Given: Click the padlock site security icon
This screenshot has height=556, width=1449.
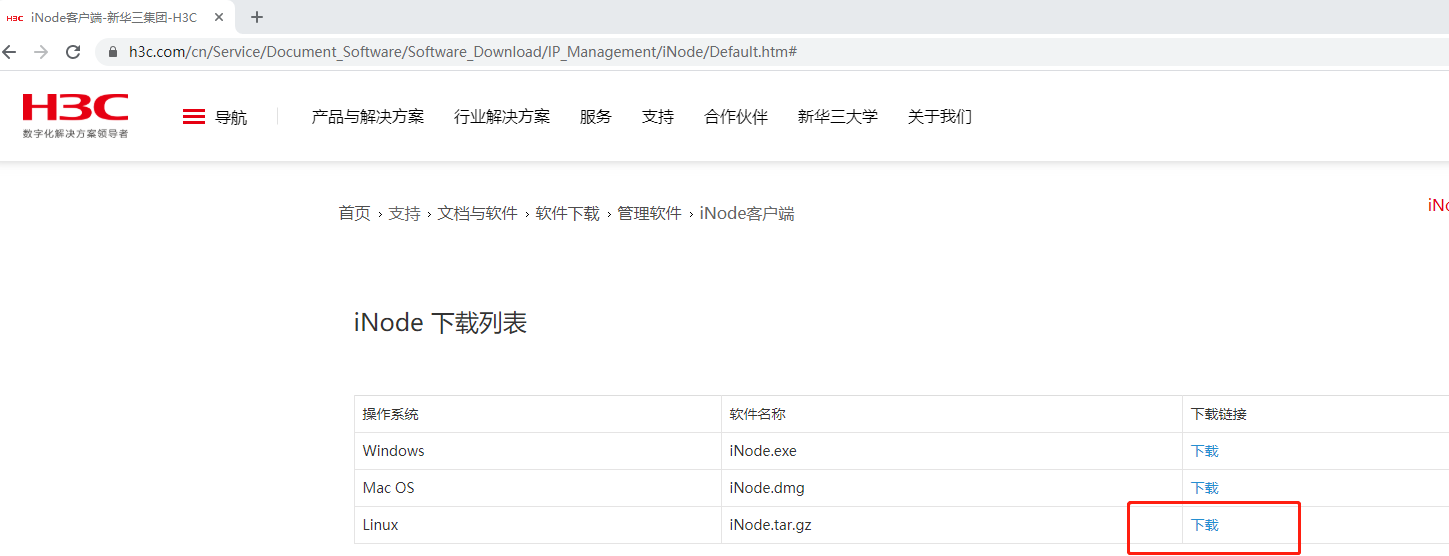Looking at the screenshot, I should coord(113,52).
